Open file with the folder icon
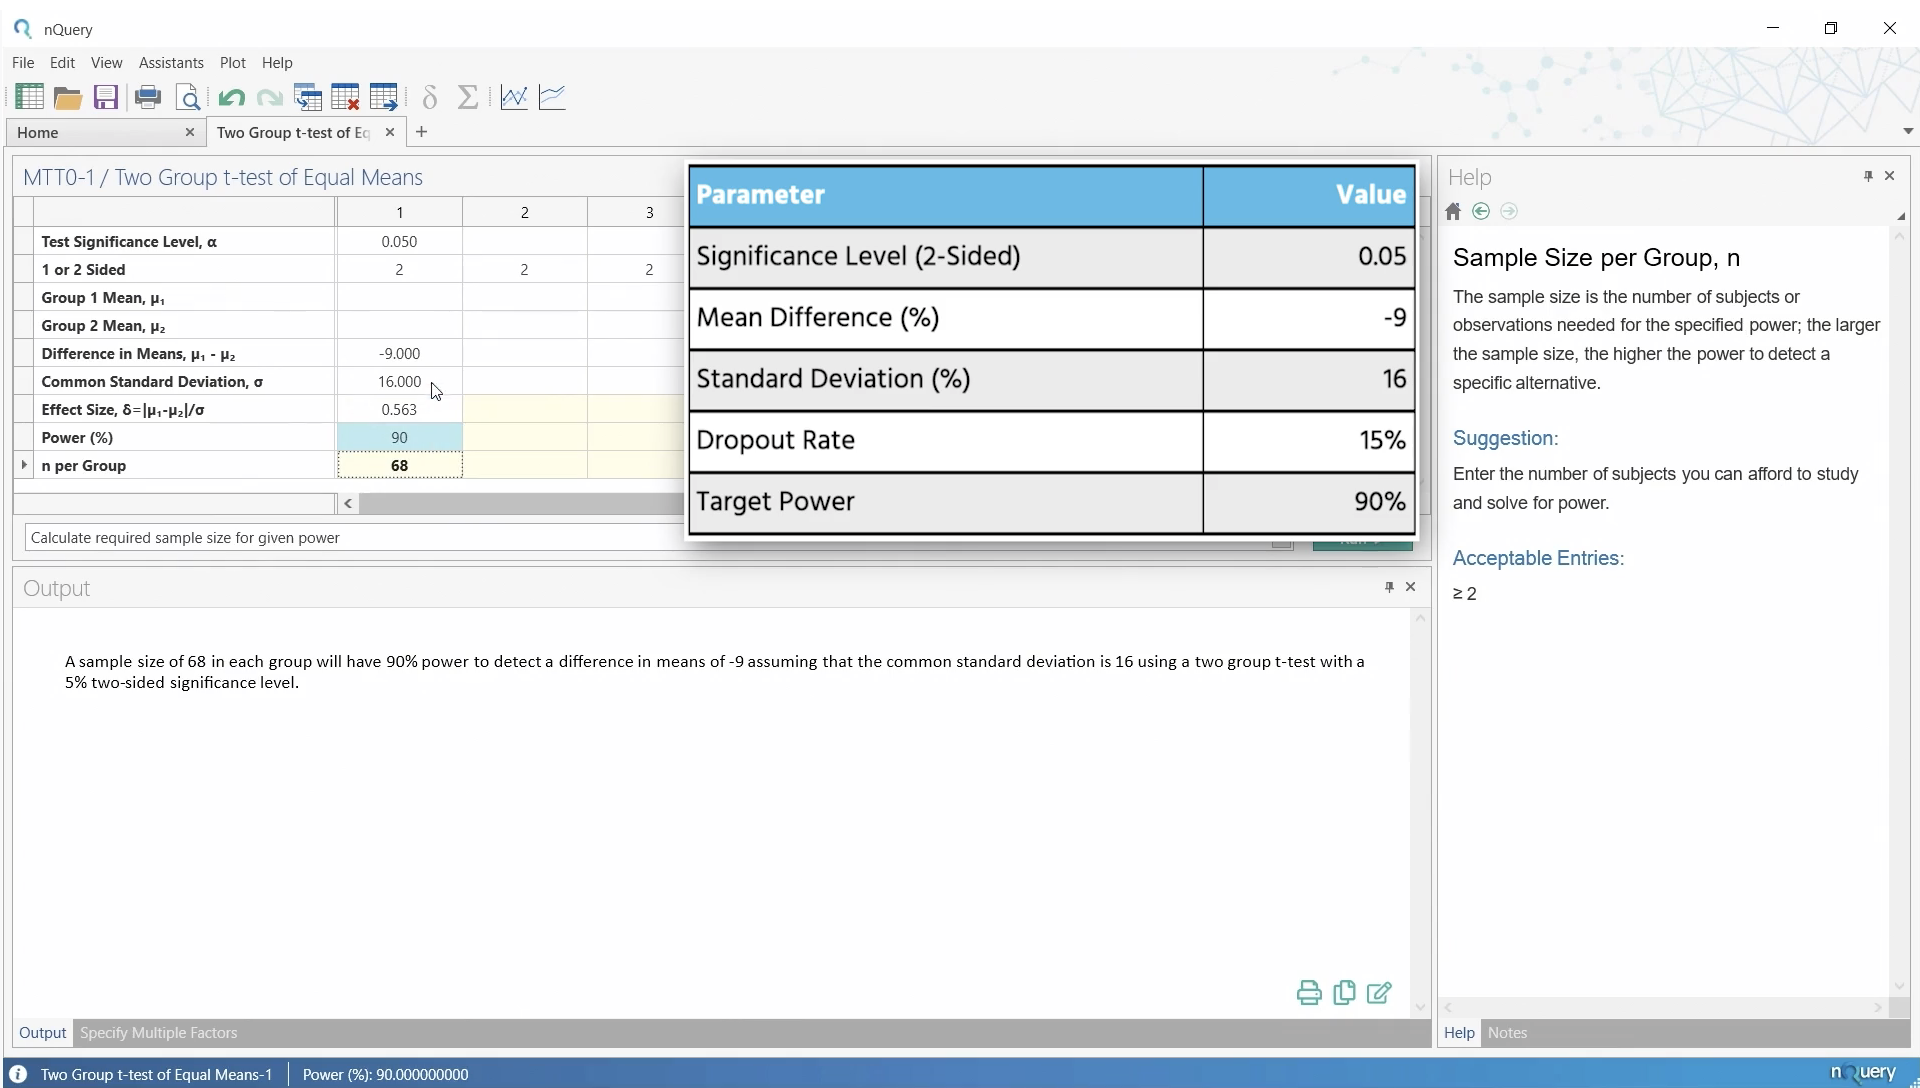Screen dimensions: 1920x1088 (x=68, y=97)
